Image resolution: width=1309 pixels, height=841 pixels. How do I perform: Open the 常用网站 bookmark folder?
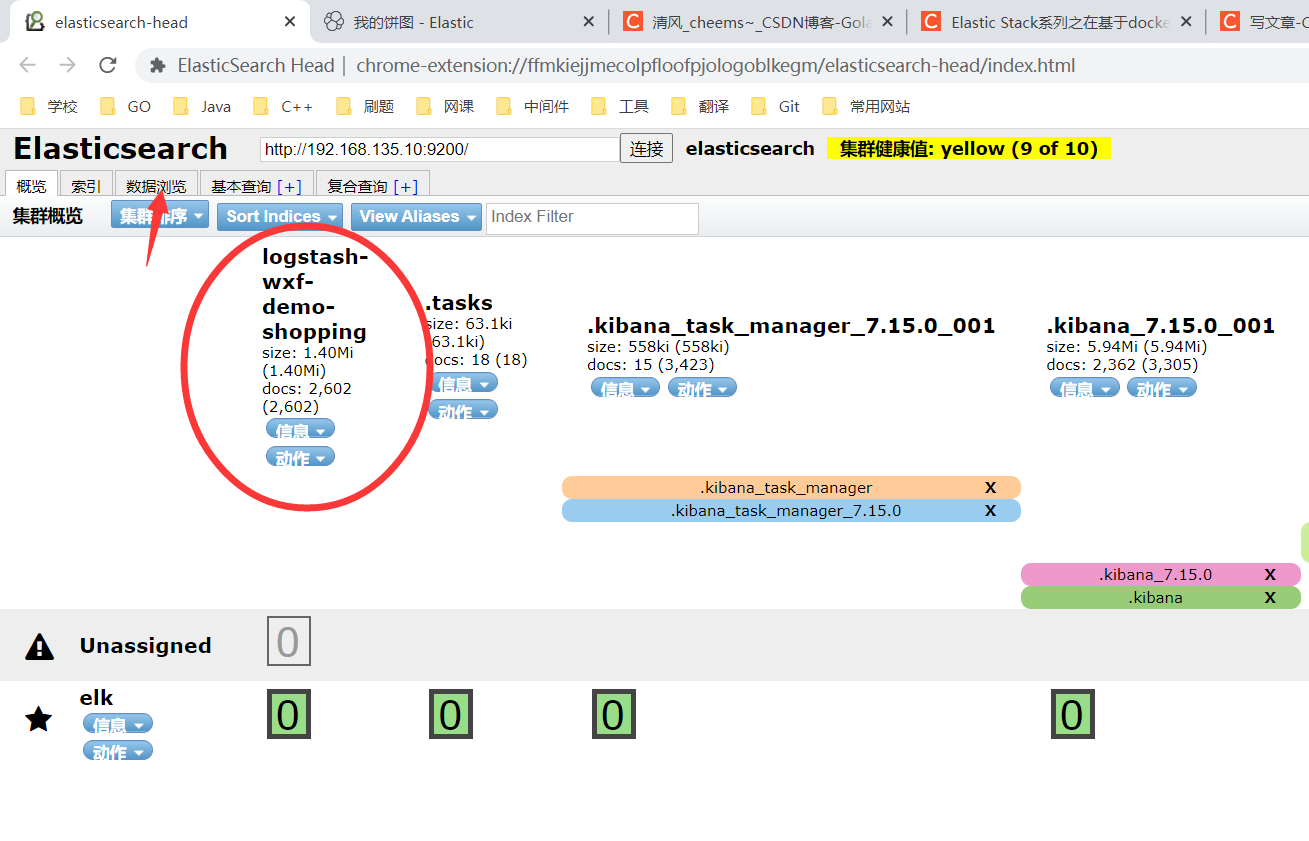pyautogui.click(x=866, y=106)
